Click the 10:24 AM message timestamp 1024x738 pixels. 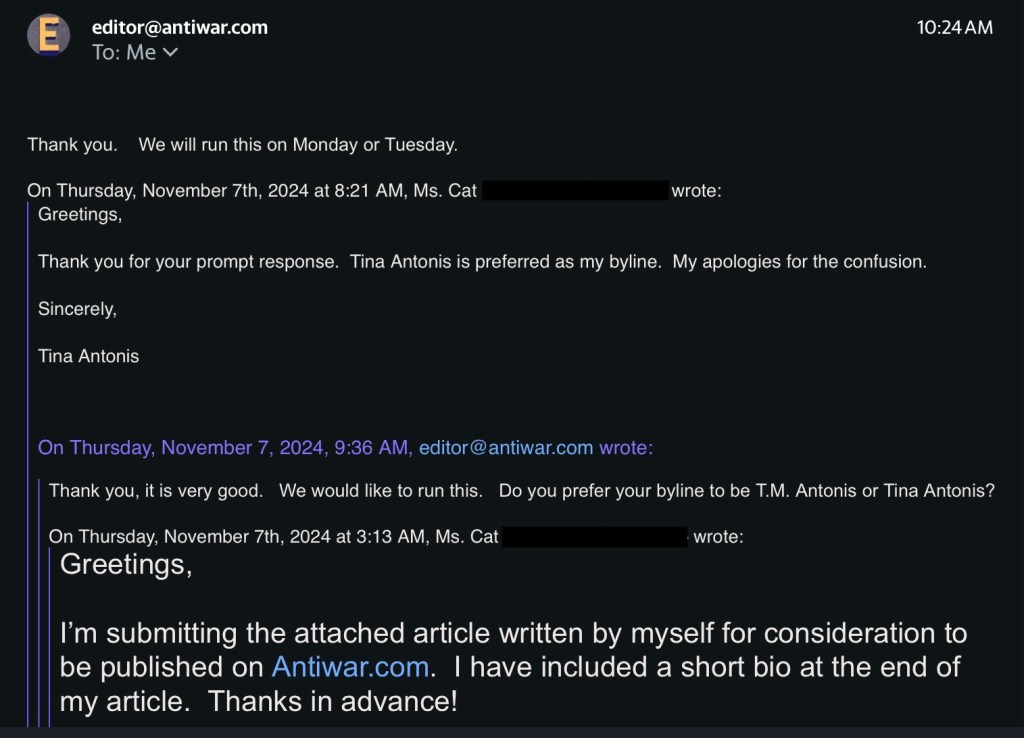[955, 28]
